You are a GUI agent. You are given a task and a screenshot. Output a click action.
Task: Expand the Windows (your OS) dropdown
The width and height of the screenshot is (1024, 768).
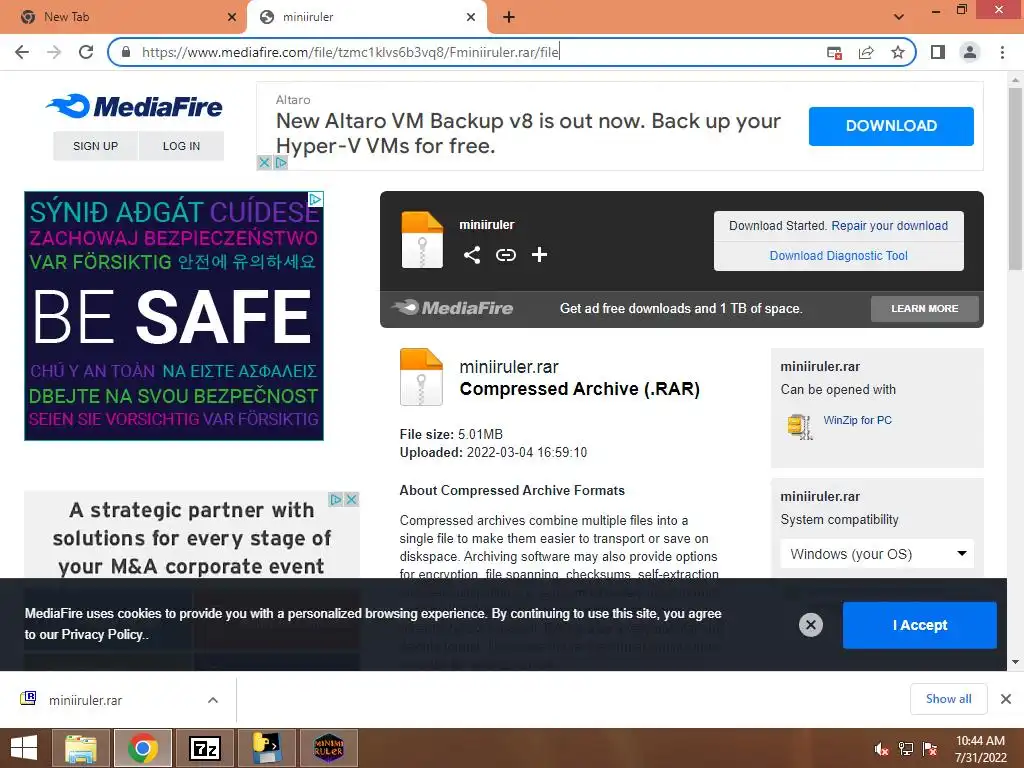877,554
